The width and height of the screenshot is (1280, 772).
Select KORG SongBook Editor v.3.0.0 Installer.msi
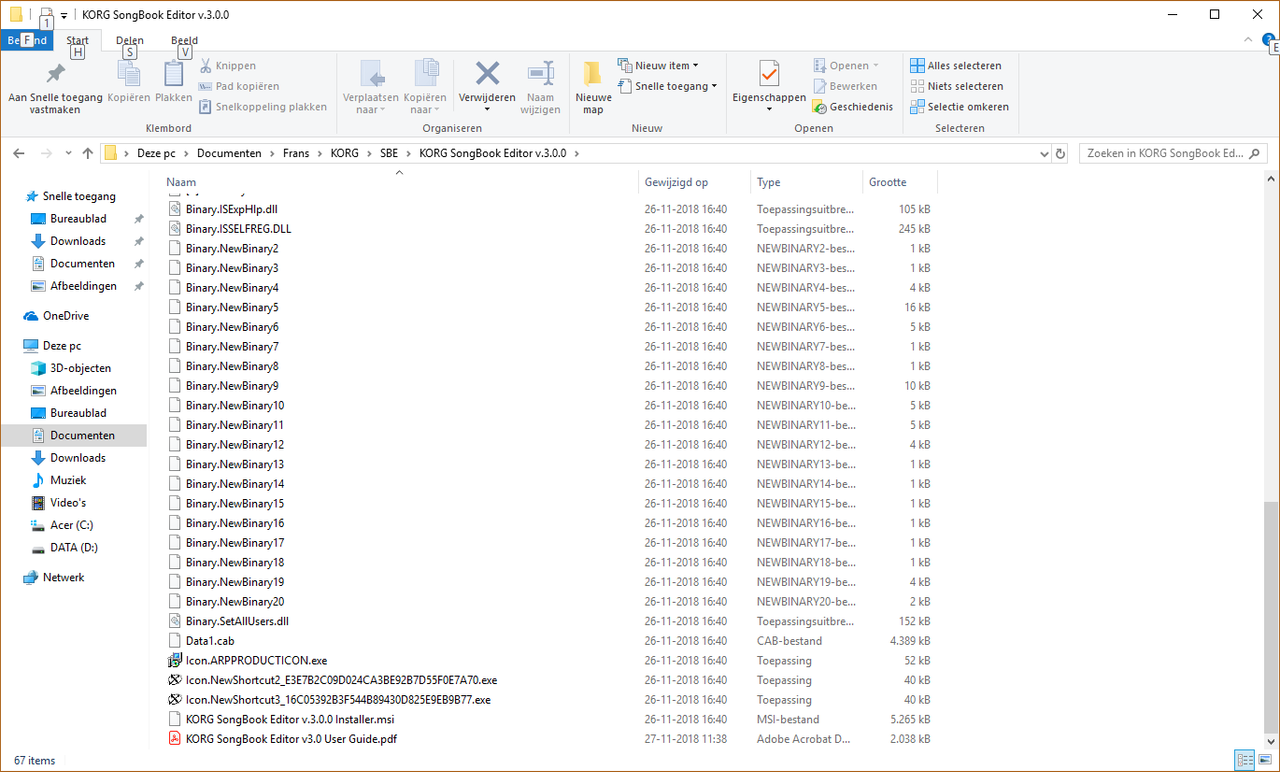pyautogui.click(x=290, y=720)
